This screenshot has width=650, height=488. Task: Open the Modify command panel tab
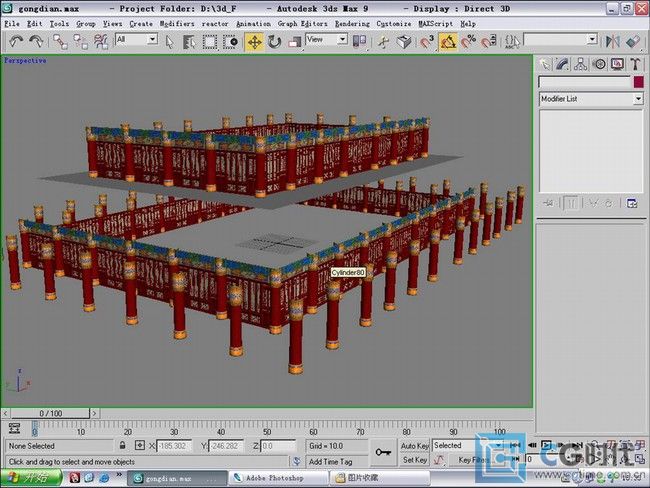[x=563, y=64]
